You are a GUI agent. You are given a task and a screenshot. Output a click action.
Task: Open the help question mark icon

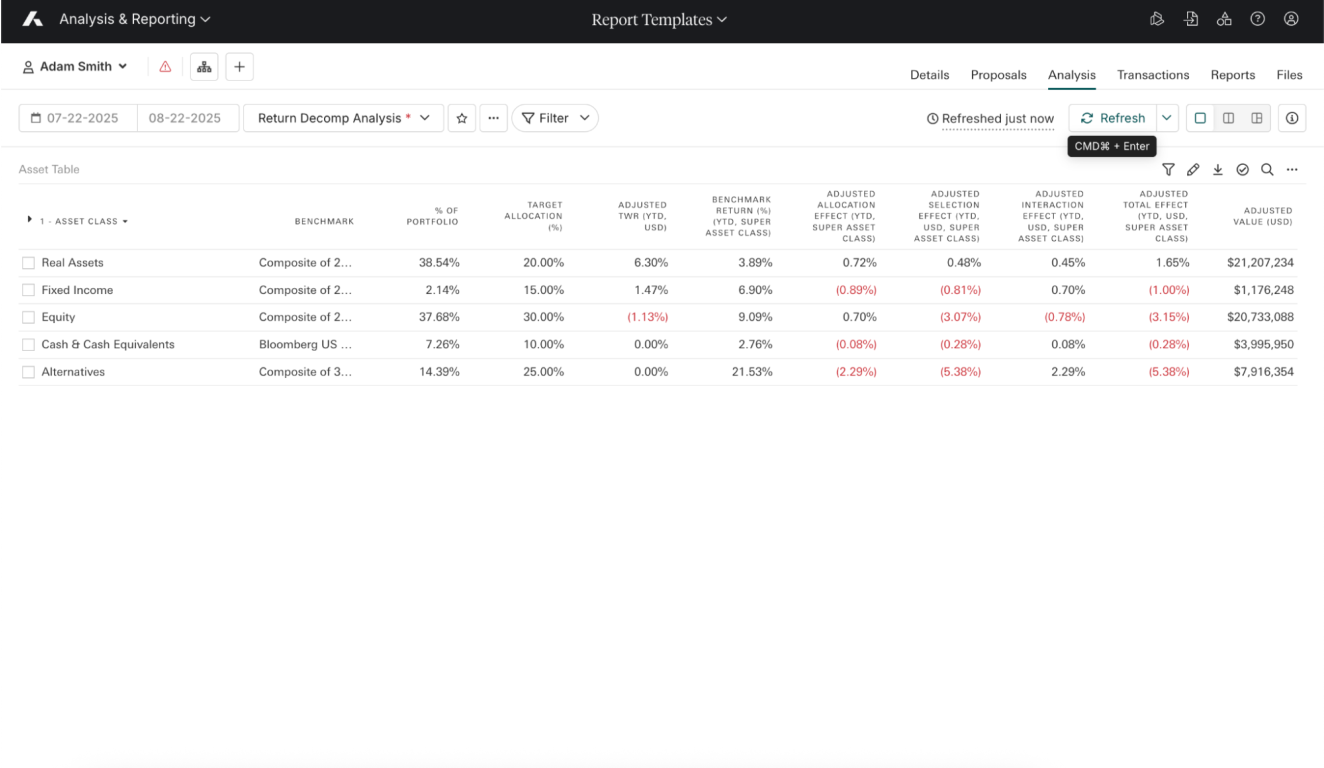tap(1258, 19)
